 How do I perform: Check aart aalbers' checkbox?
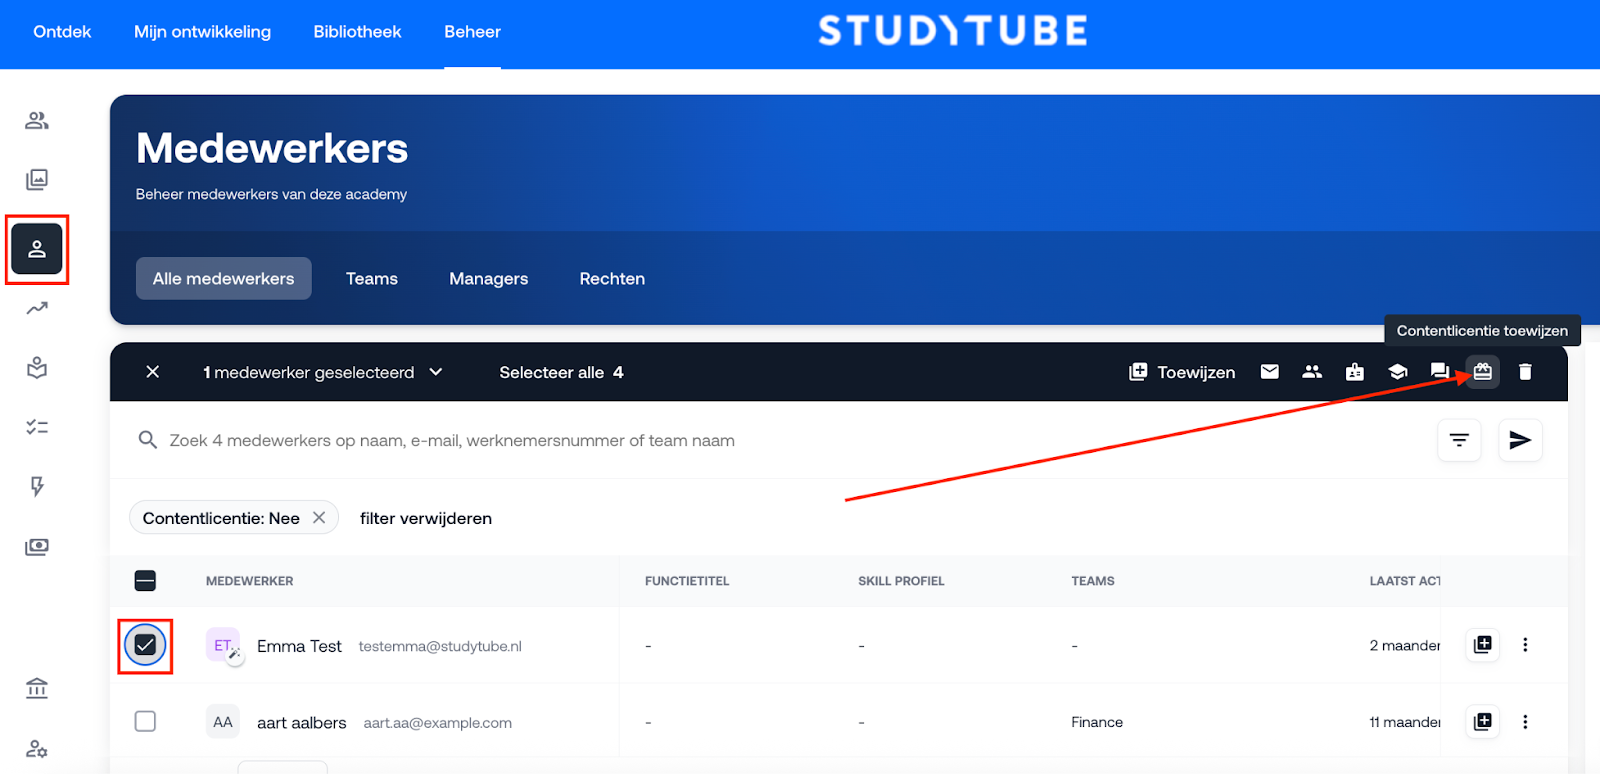point(145,721)
